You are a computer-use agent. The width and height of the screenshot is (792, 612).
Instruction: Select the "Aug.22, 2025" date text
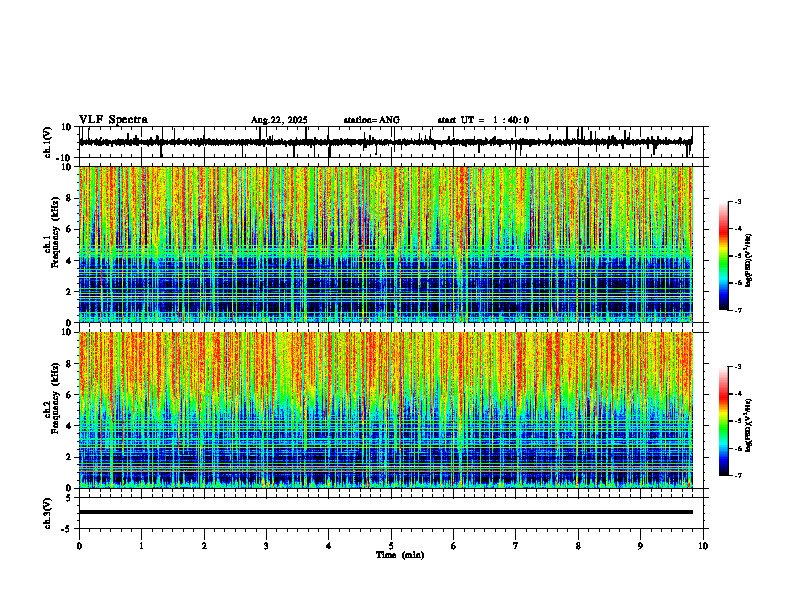click(x=279, y=120)
